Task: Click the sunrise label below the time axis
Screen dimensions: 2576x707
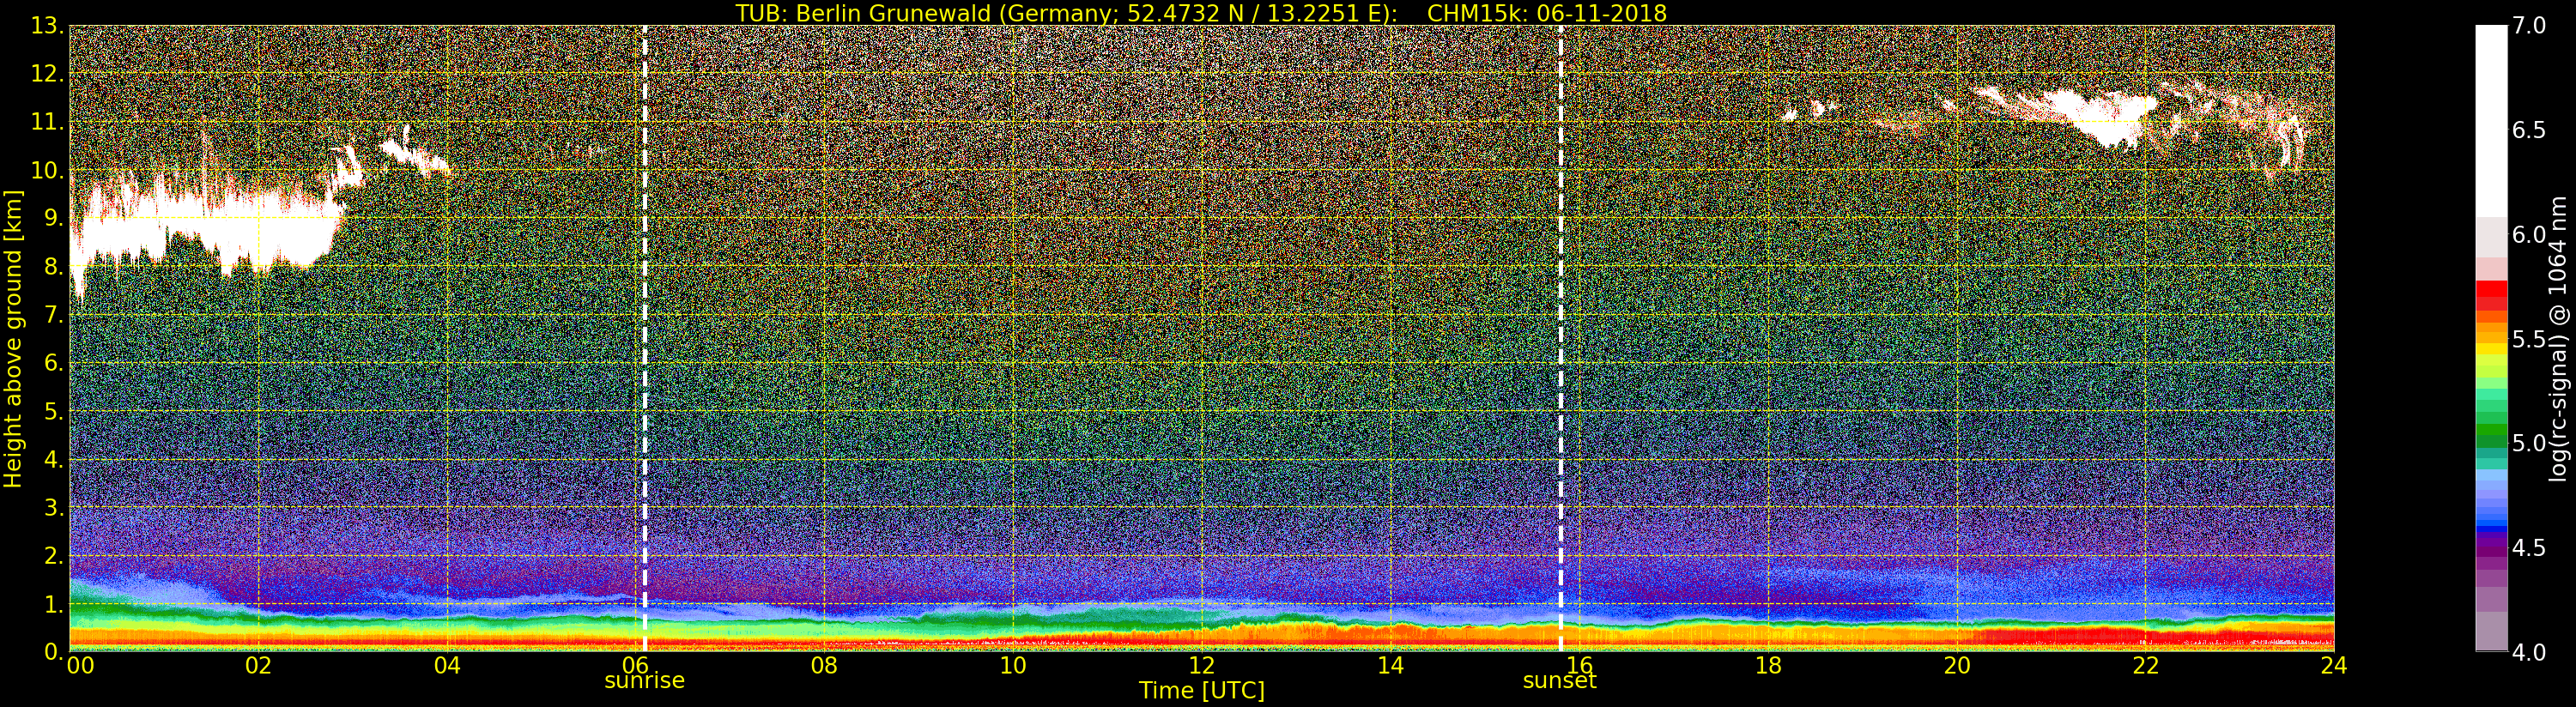Action: (644, 681)
